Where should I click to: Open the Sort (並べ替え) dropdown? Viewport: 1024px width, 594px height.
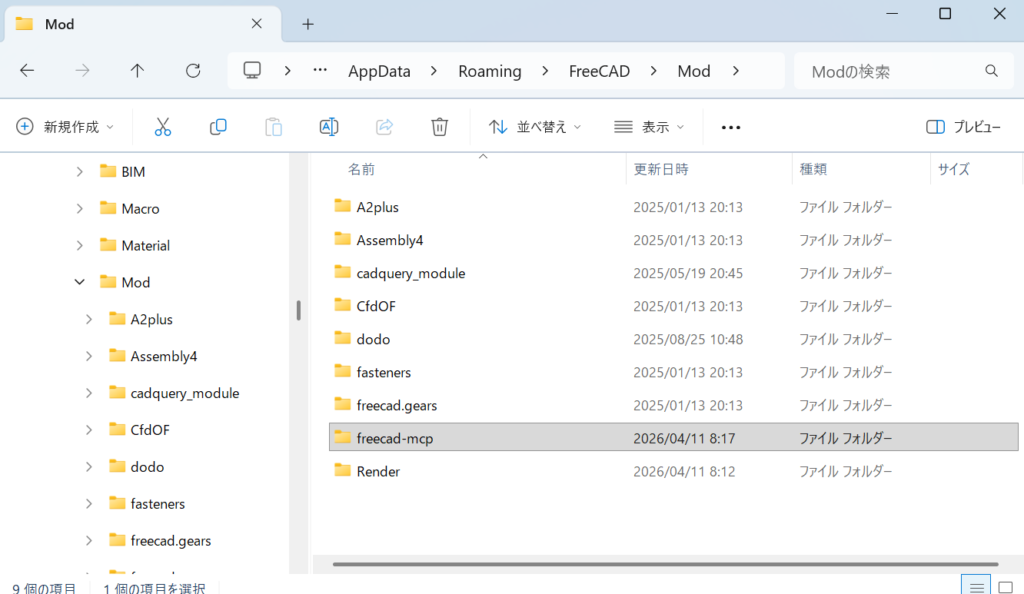pos(534,127)
